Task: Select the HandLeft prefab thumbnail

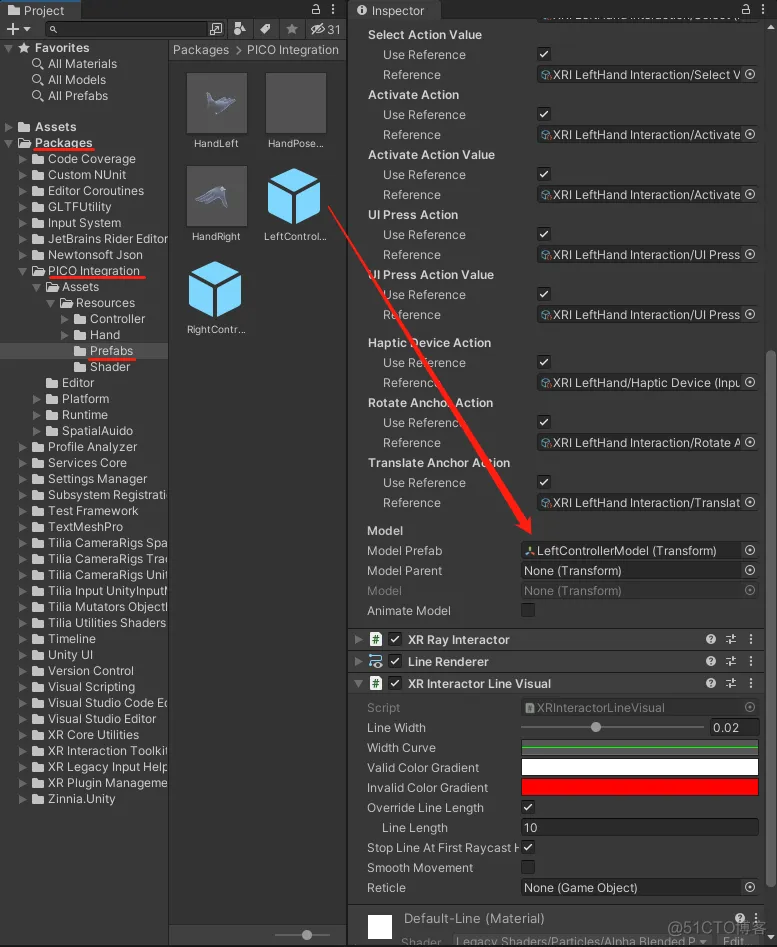Action: click(x=216, y=103)
